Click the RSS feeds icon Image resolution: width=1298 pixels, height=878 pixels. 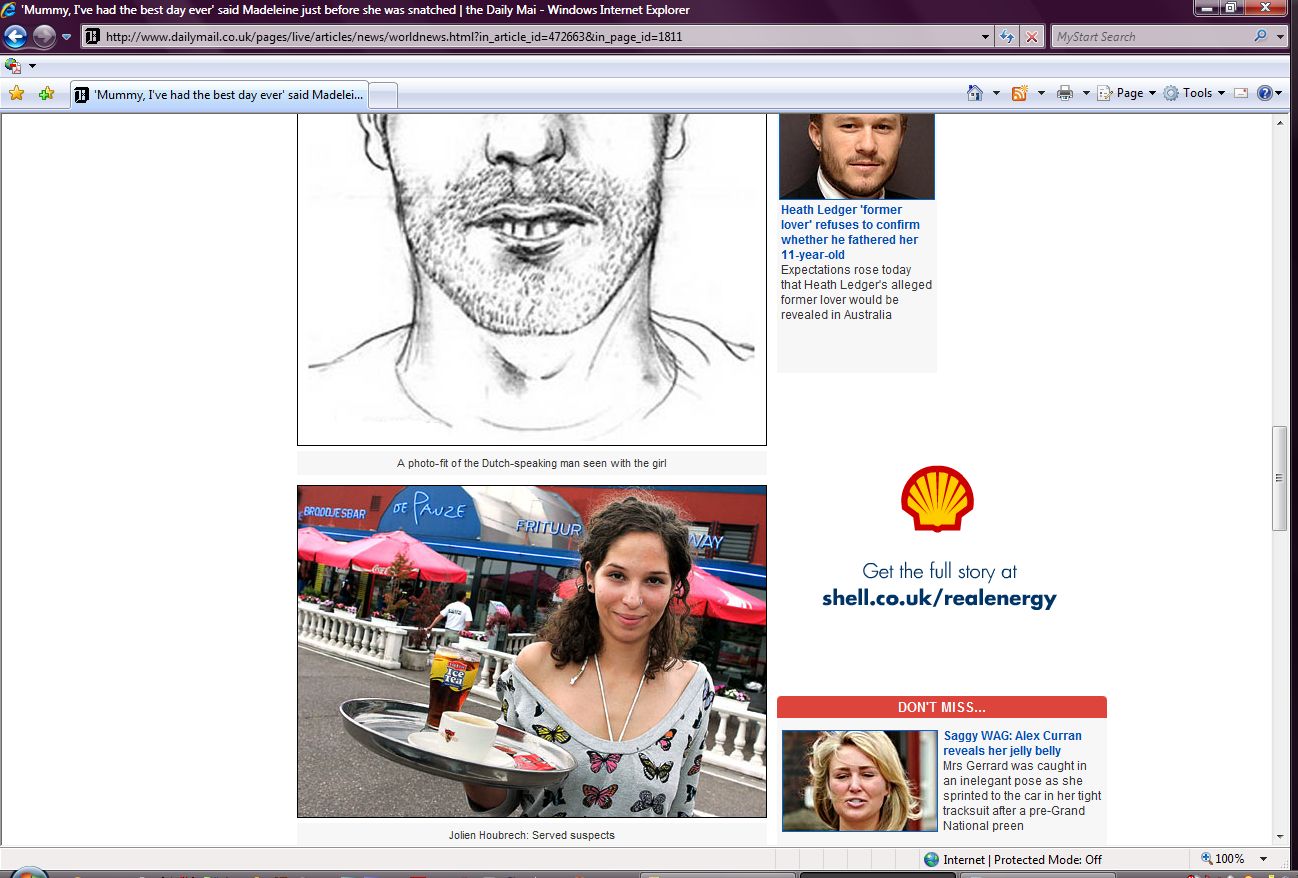point(1020,93)
